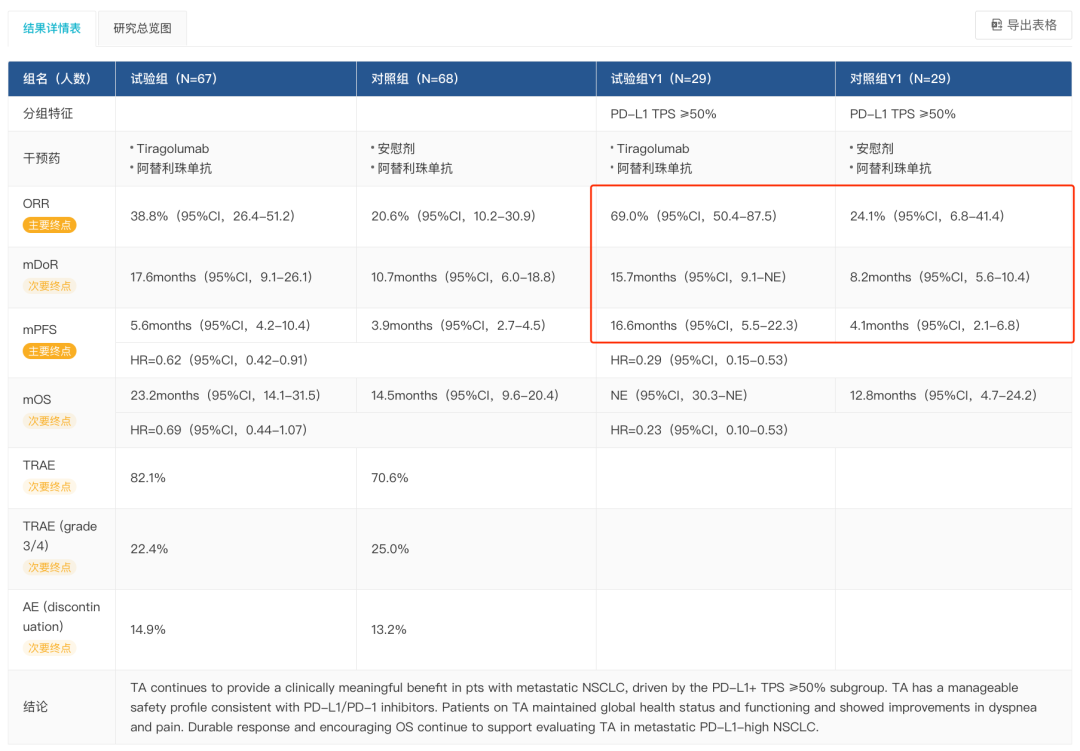Click the 次要终点 badge under mDoR
This screenshot has height=751, width=1080.
[49, 286]
